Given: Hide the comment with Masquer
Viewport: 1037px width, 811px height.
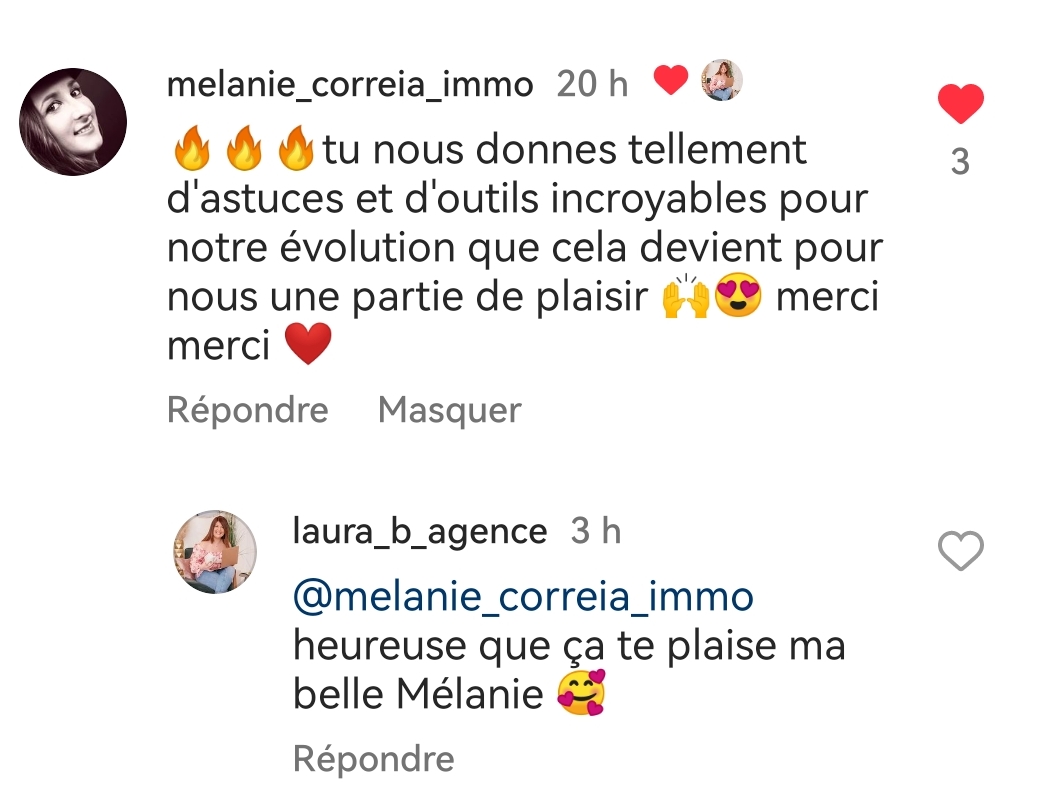Looking at the screenshot, I should (450, 410).
